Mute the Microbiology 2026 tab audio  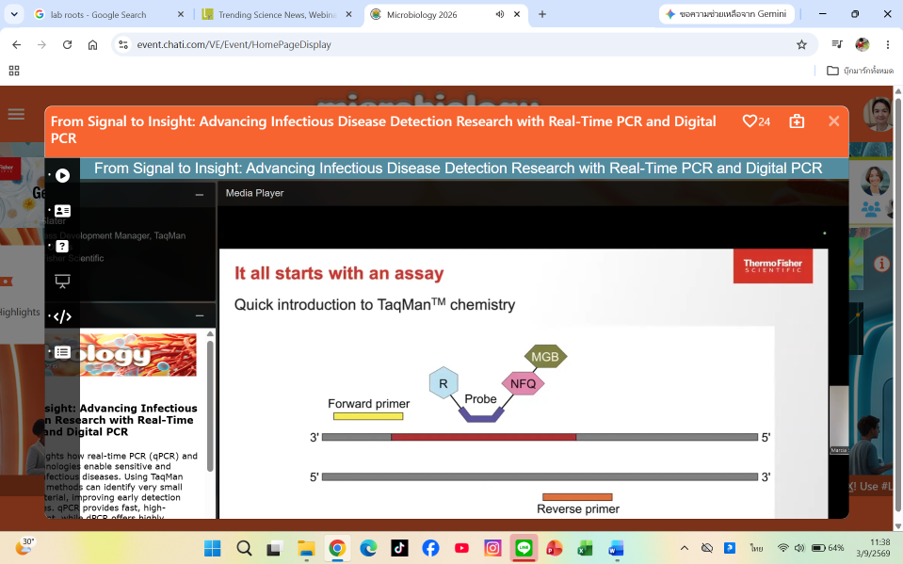pos(499,14)
